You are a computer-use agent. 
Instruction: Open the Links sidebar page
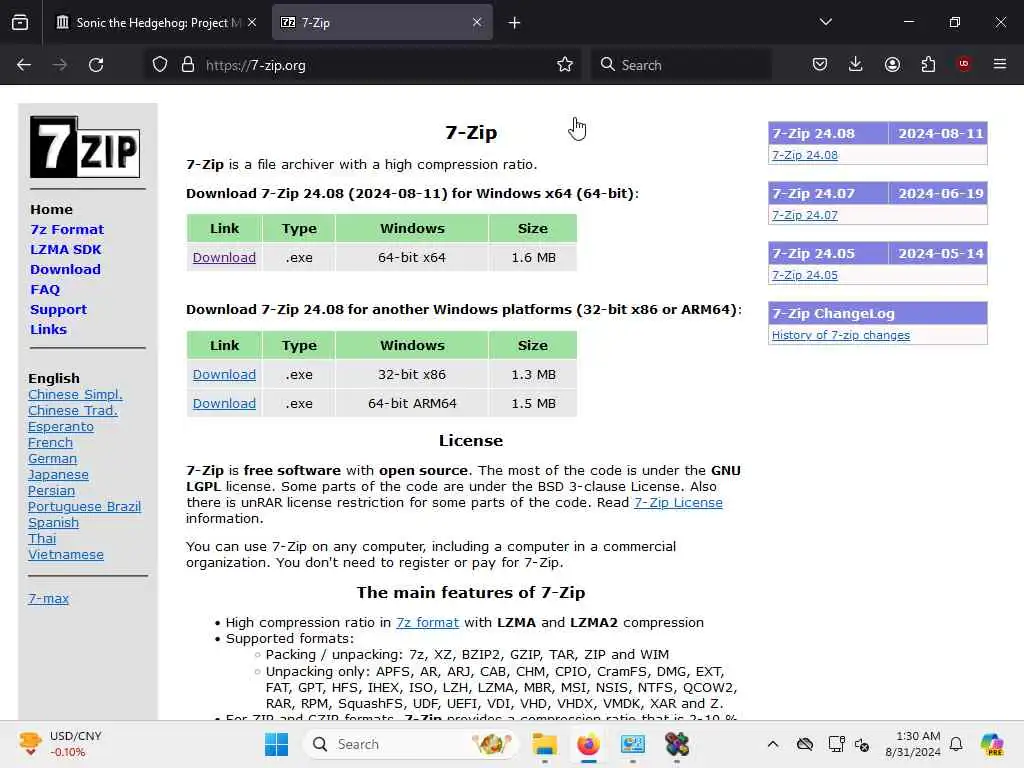click(48, 330)
